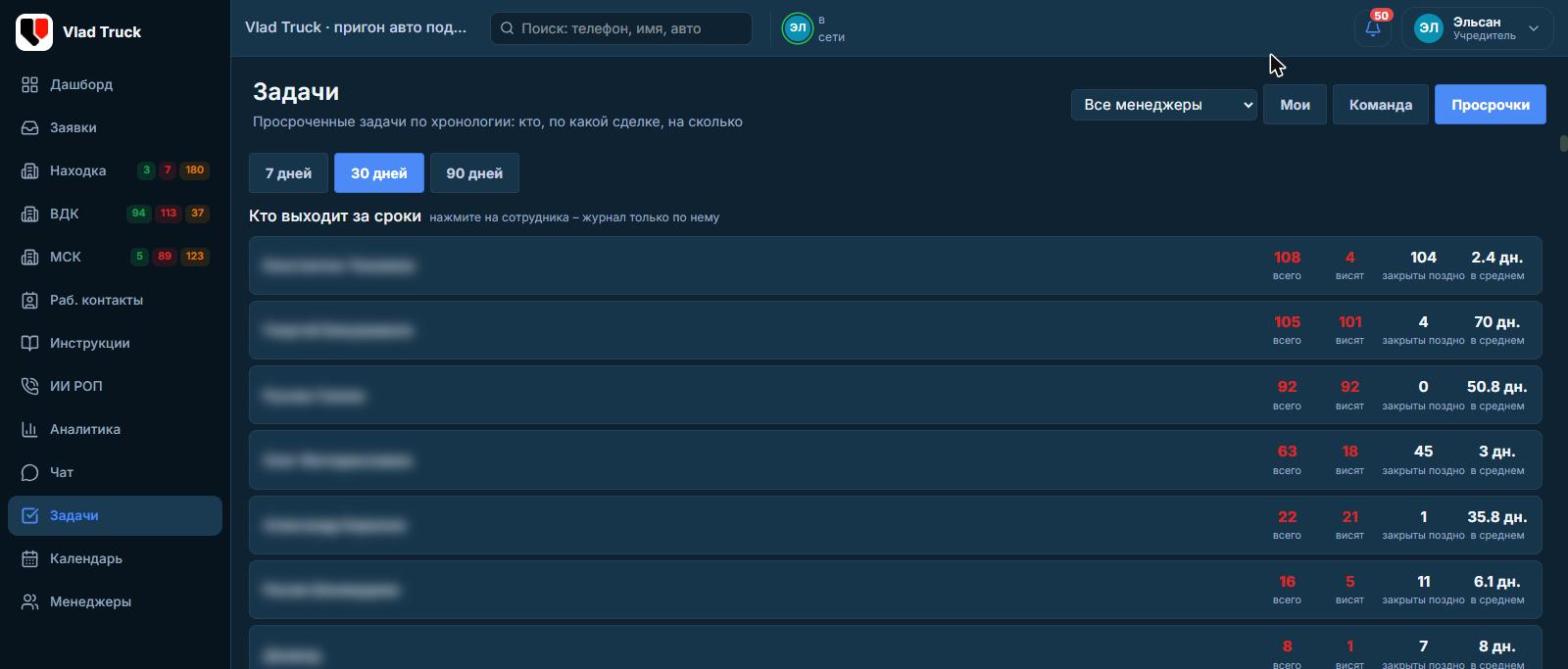Open the notifications bell icon
The height and width of the screenshot is (669, 1568).
tap(1372, 29)
